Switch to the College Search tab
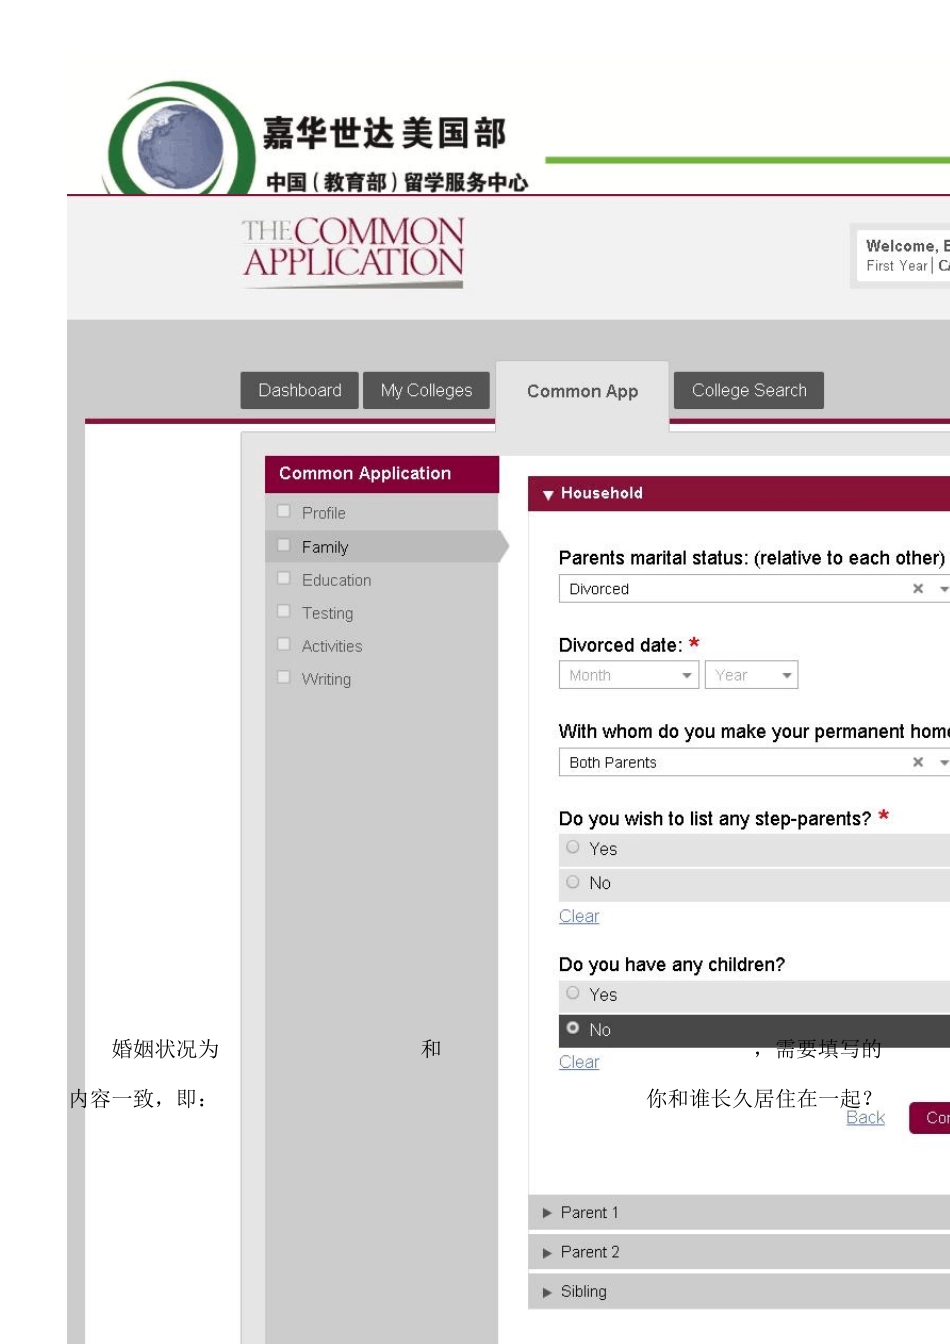The height and width of the screenshot is (1344, 950). coord(749,390)
